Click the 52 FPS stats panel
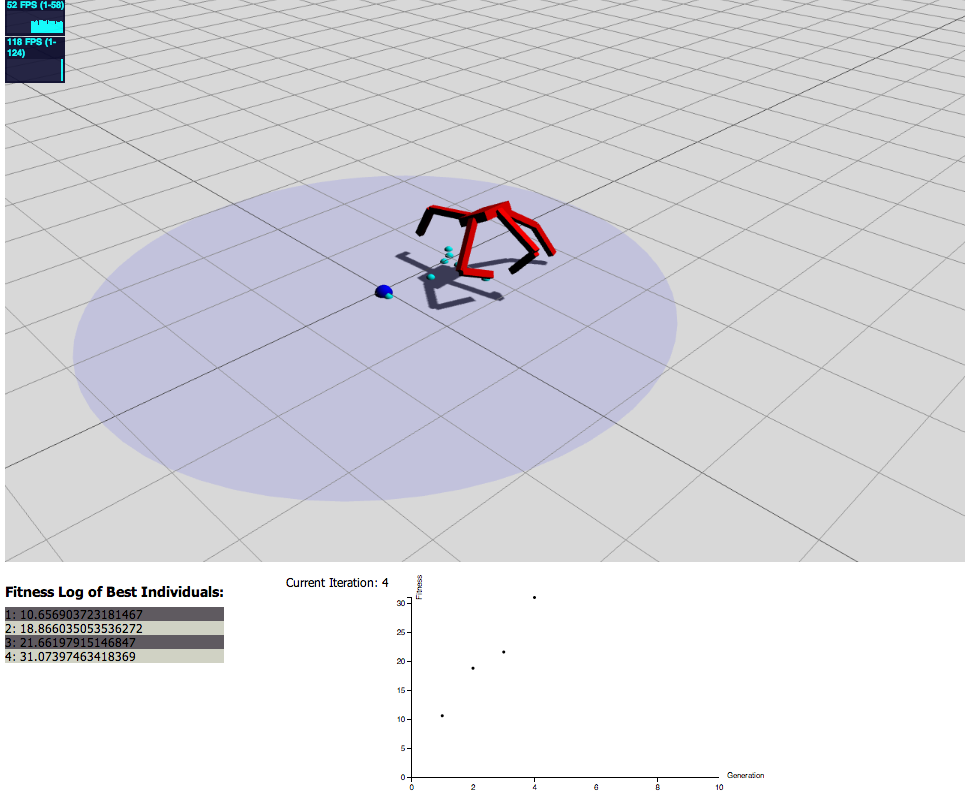Screen dimensions: 971x798 (x=35, y=17)
